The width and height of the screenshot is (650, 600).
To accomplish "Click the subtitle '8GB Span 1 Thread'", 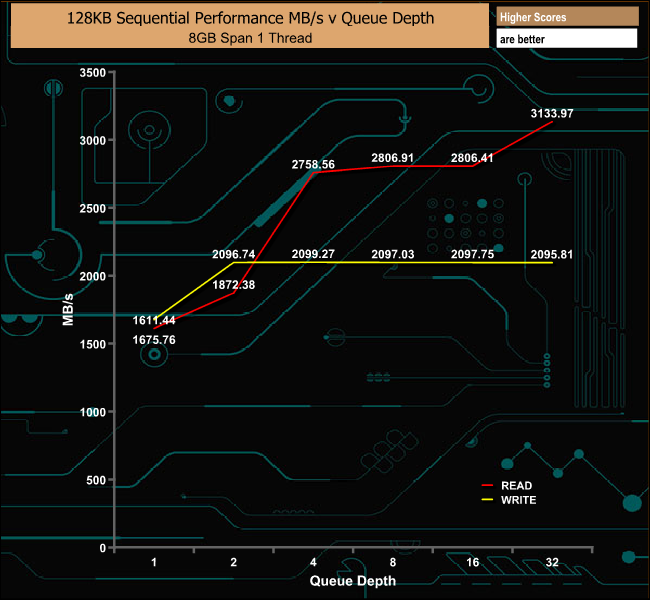I will coord(250,38).
